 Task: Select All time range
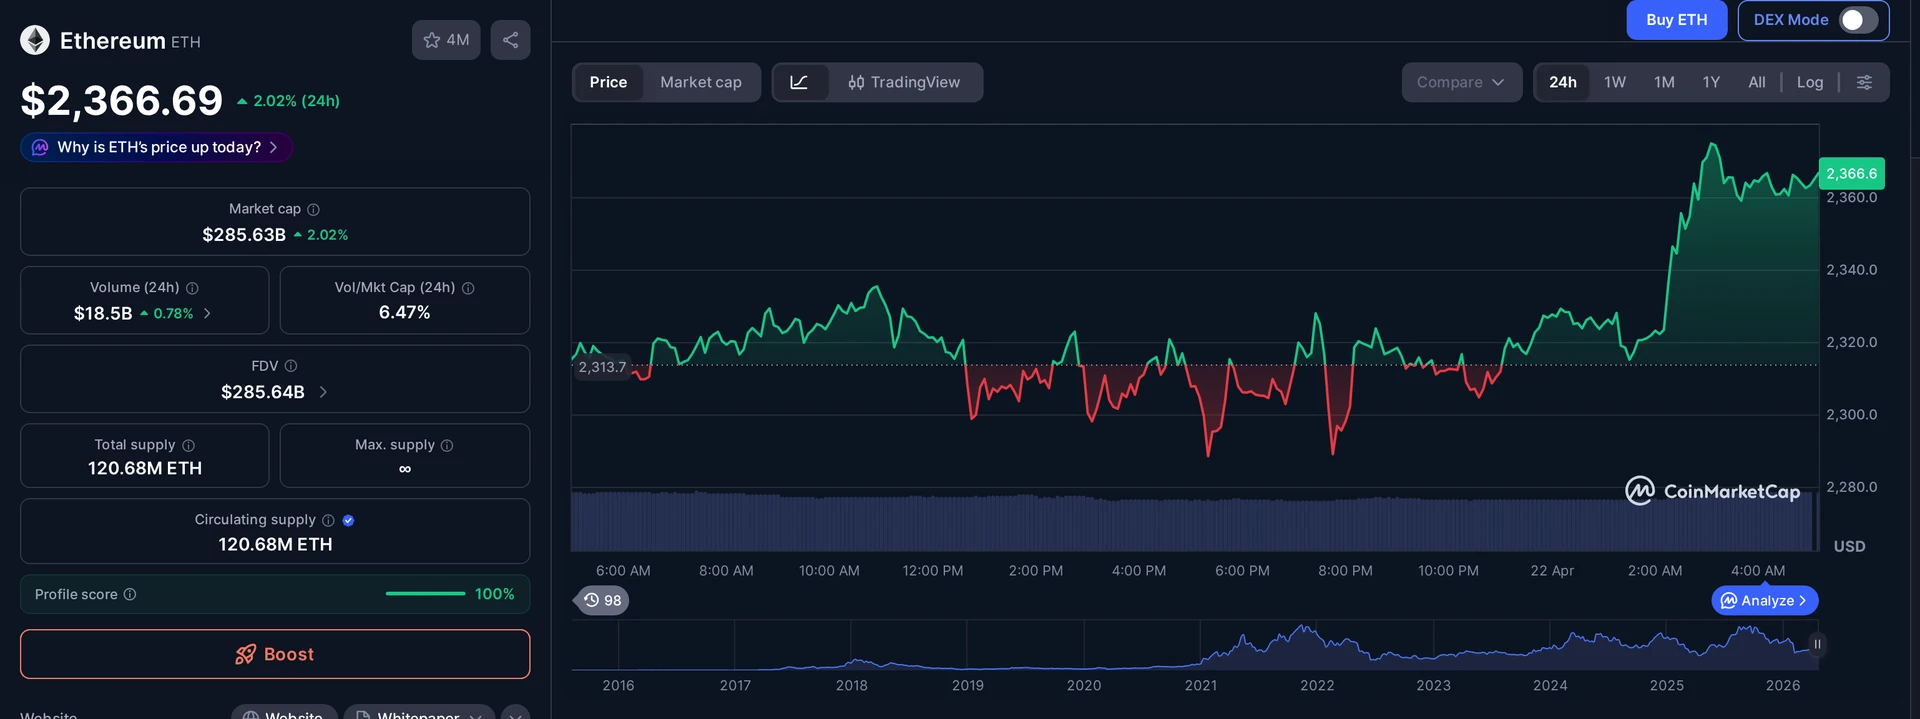pyautogui.click(x=1757, y=82)
